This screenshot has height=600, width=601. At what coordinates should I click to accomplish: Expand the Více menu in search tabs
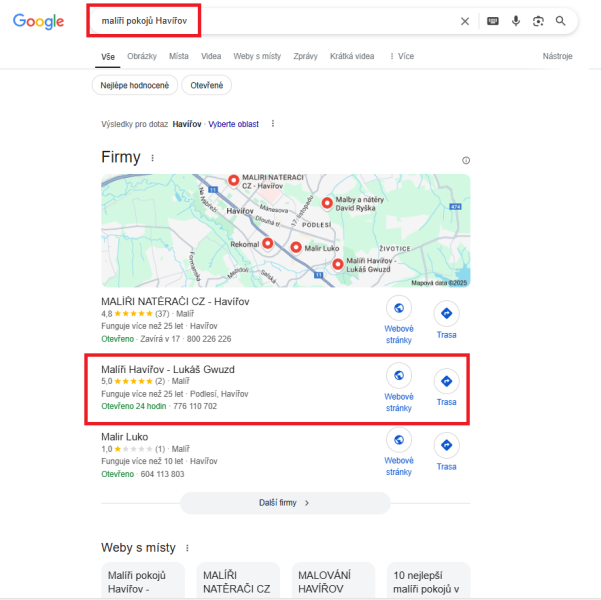[x=402, y=56]
